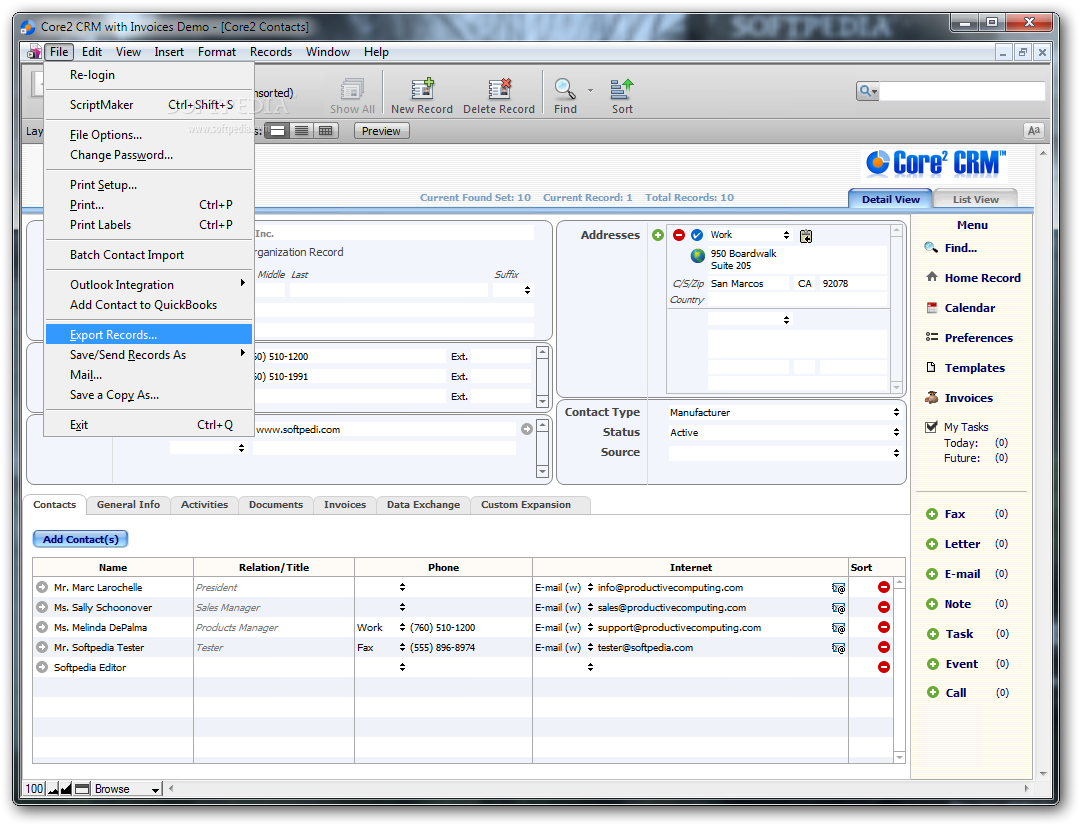Image resolution: width=1080 pixels, height=826 pixels.
Task: Switch to form view layout icon
Action: (x=277, y=131)
